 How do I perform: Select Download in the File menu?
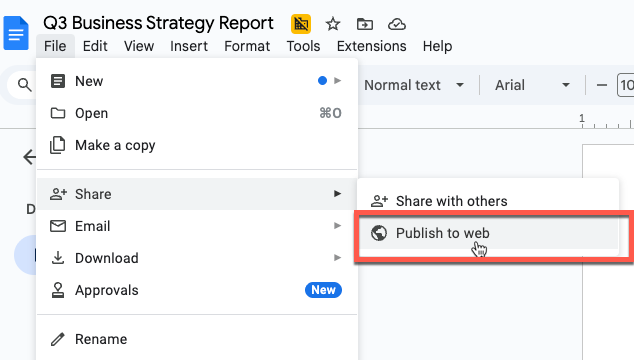tap(197, 258)
